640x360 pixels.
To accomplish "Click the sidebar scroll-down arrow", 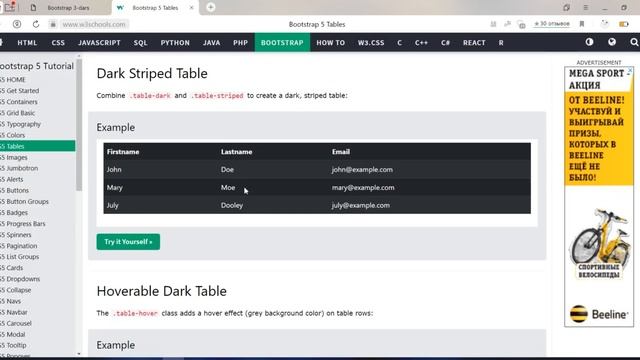I will (x=79, y=354).
